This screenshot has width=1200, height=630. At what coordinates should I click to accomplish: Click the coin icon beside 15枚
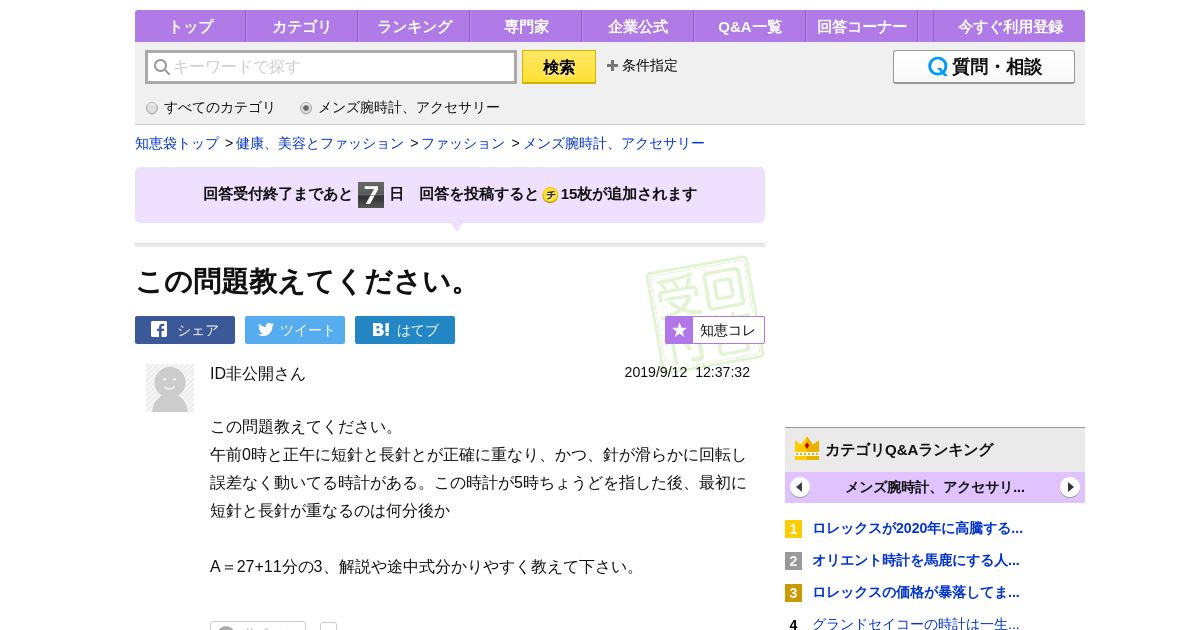(550, 195)
